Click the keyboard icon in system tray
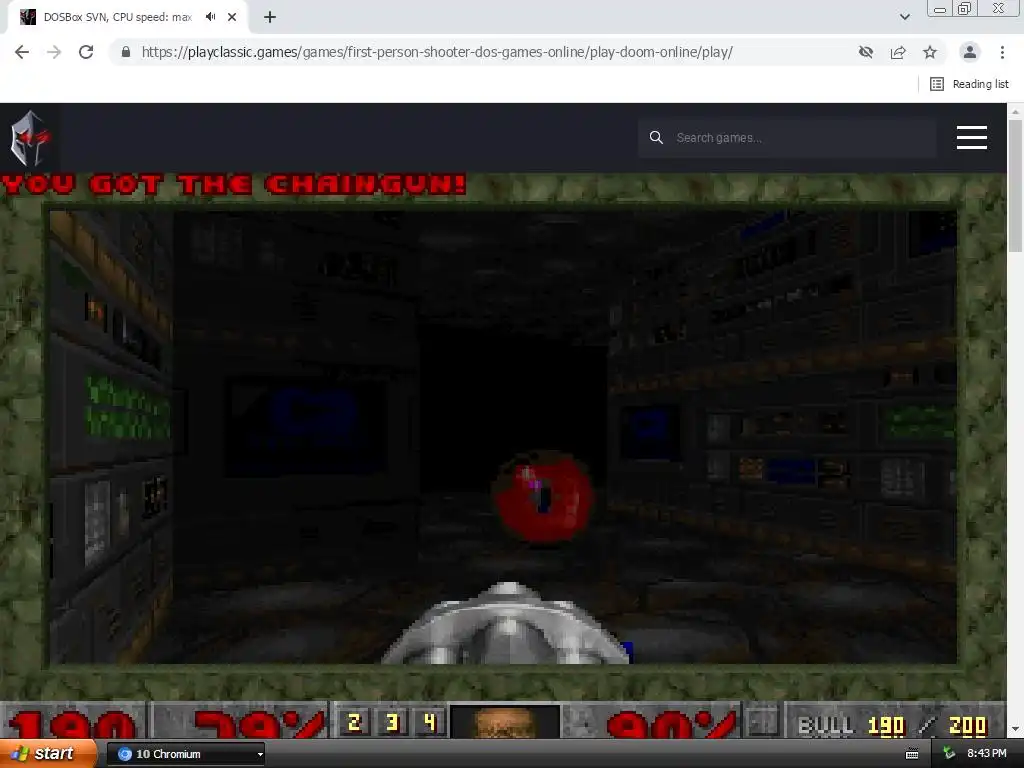1024x768 pixels. tap(912, 754)
